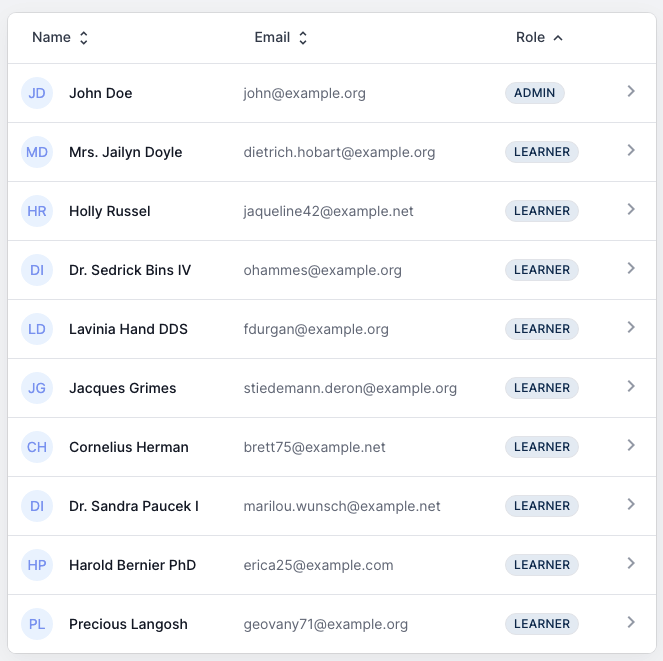Open Dr. Sedrick Bins IV row chevron
This screenshot has height=661, width=663.
tap(631, 269)
